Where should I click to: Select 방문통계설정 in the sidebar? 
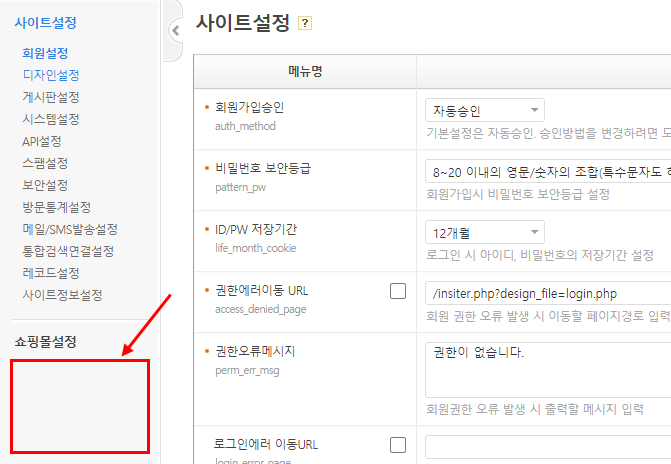[x=57, y=207]
